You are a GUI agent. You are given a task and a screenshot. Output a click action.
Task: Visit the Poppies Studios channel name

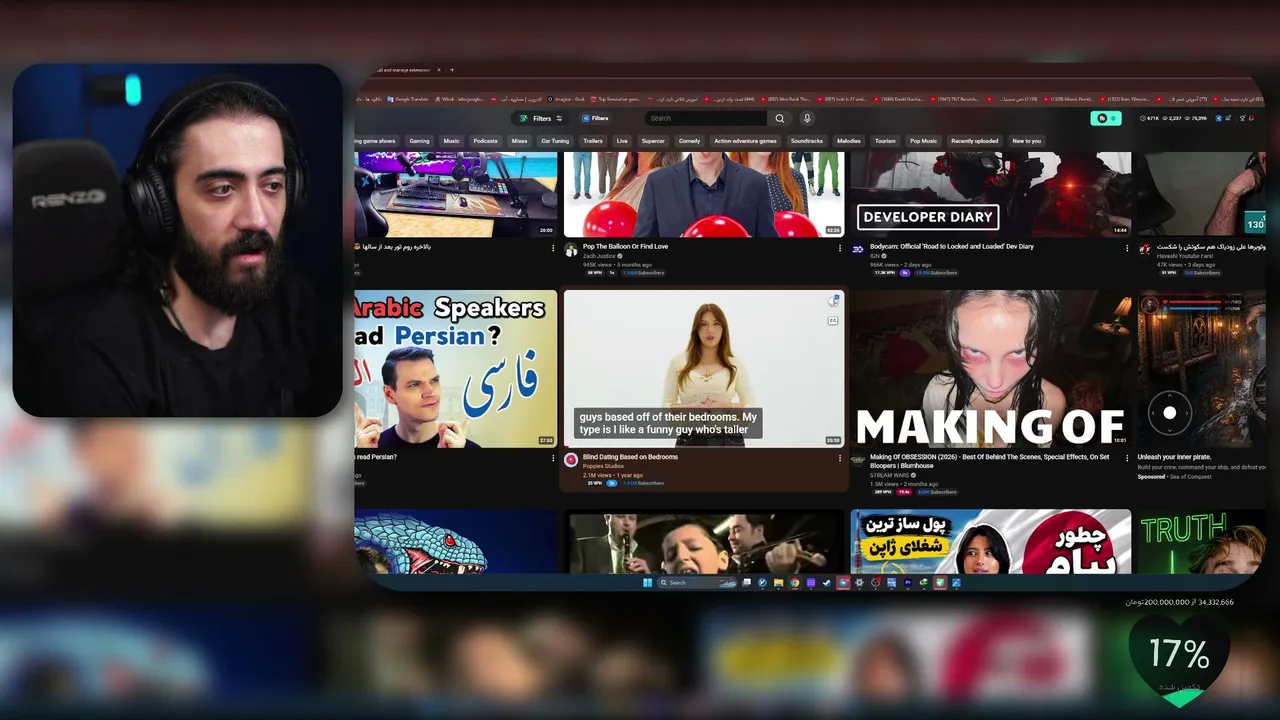(x=603, y=466)
